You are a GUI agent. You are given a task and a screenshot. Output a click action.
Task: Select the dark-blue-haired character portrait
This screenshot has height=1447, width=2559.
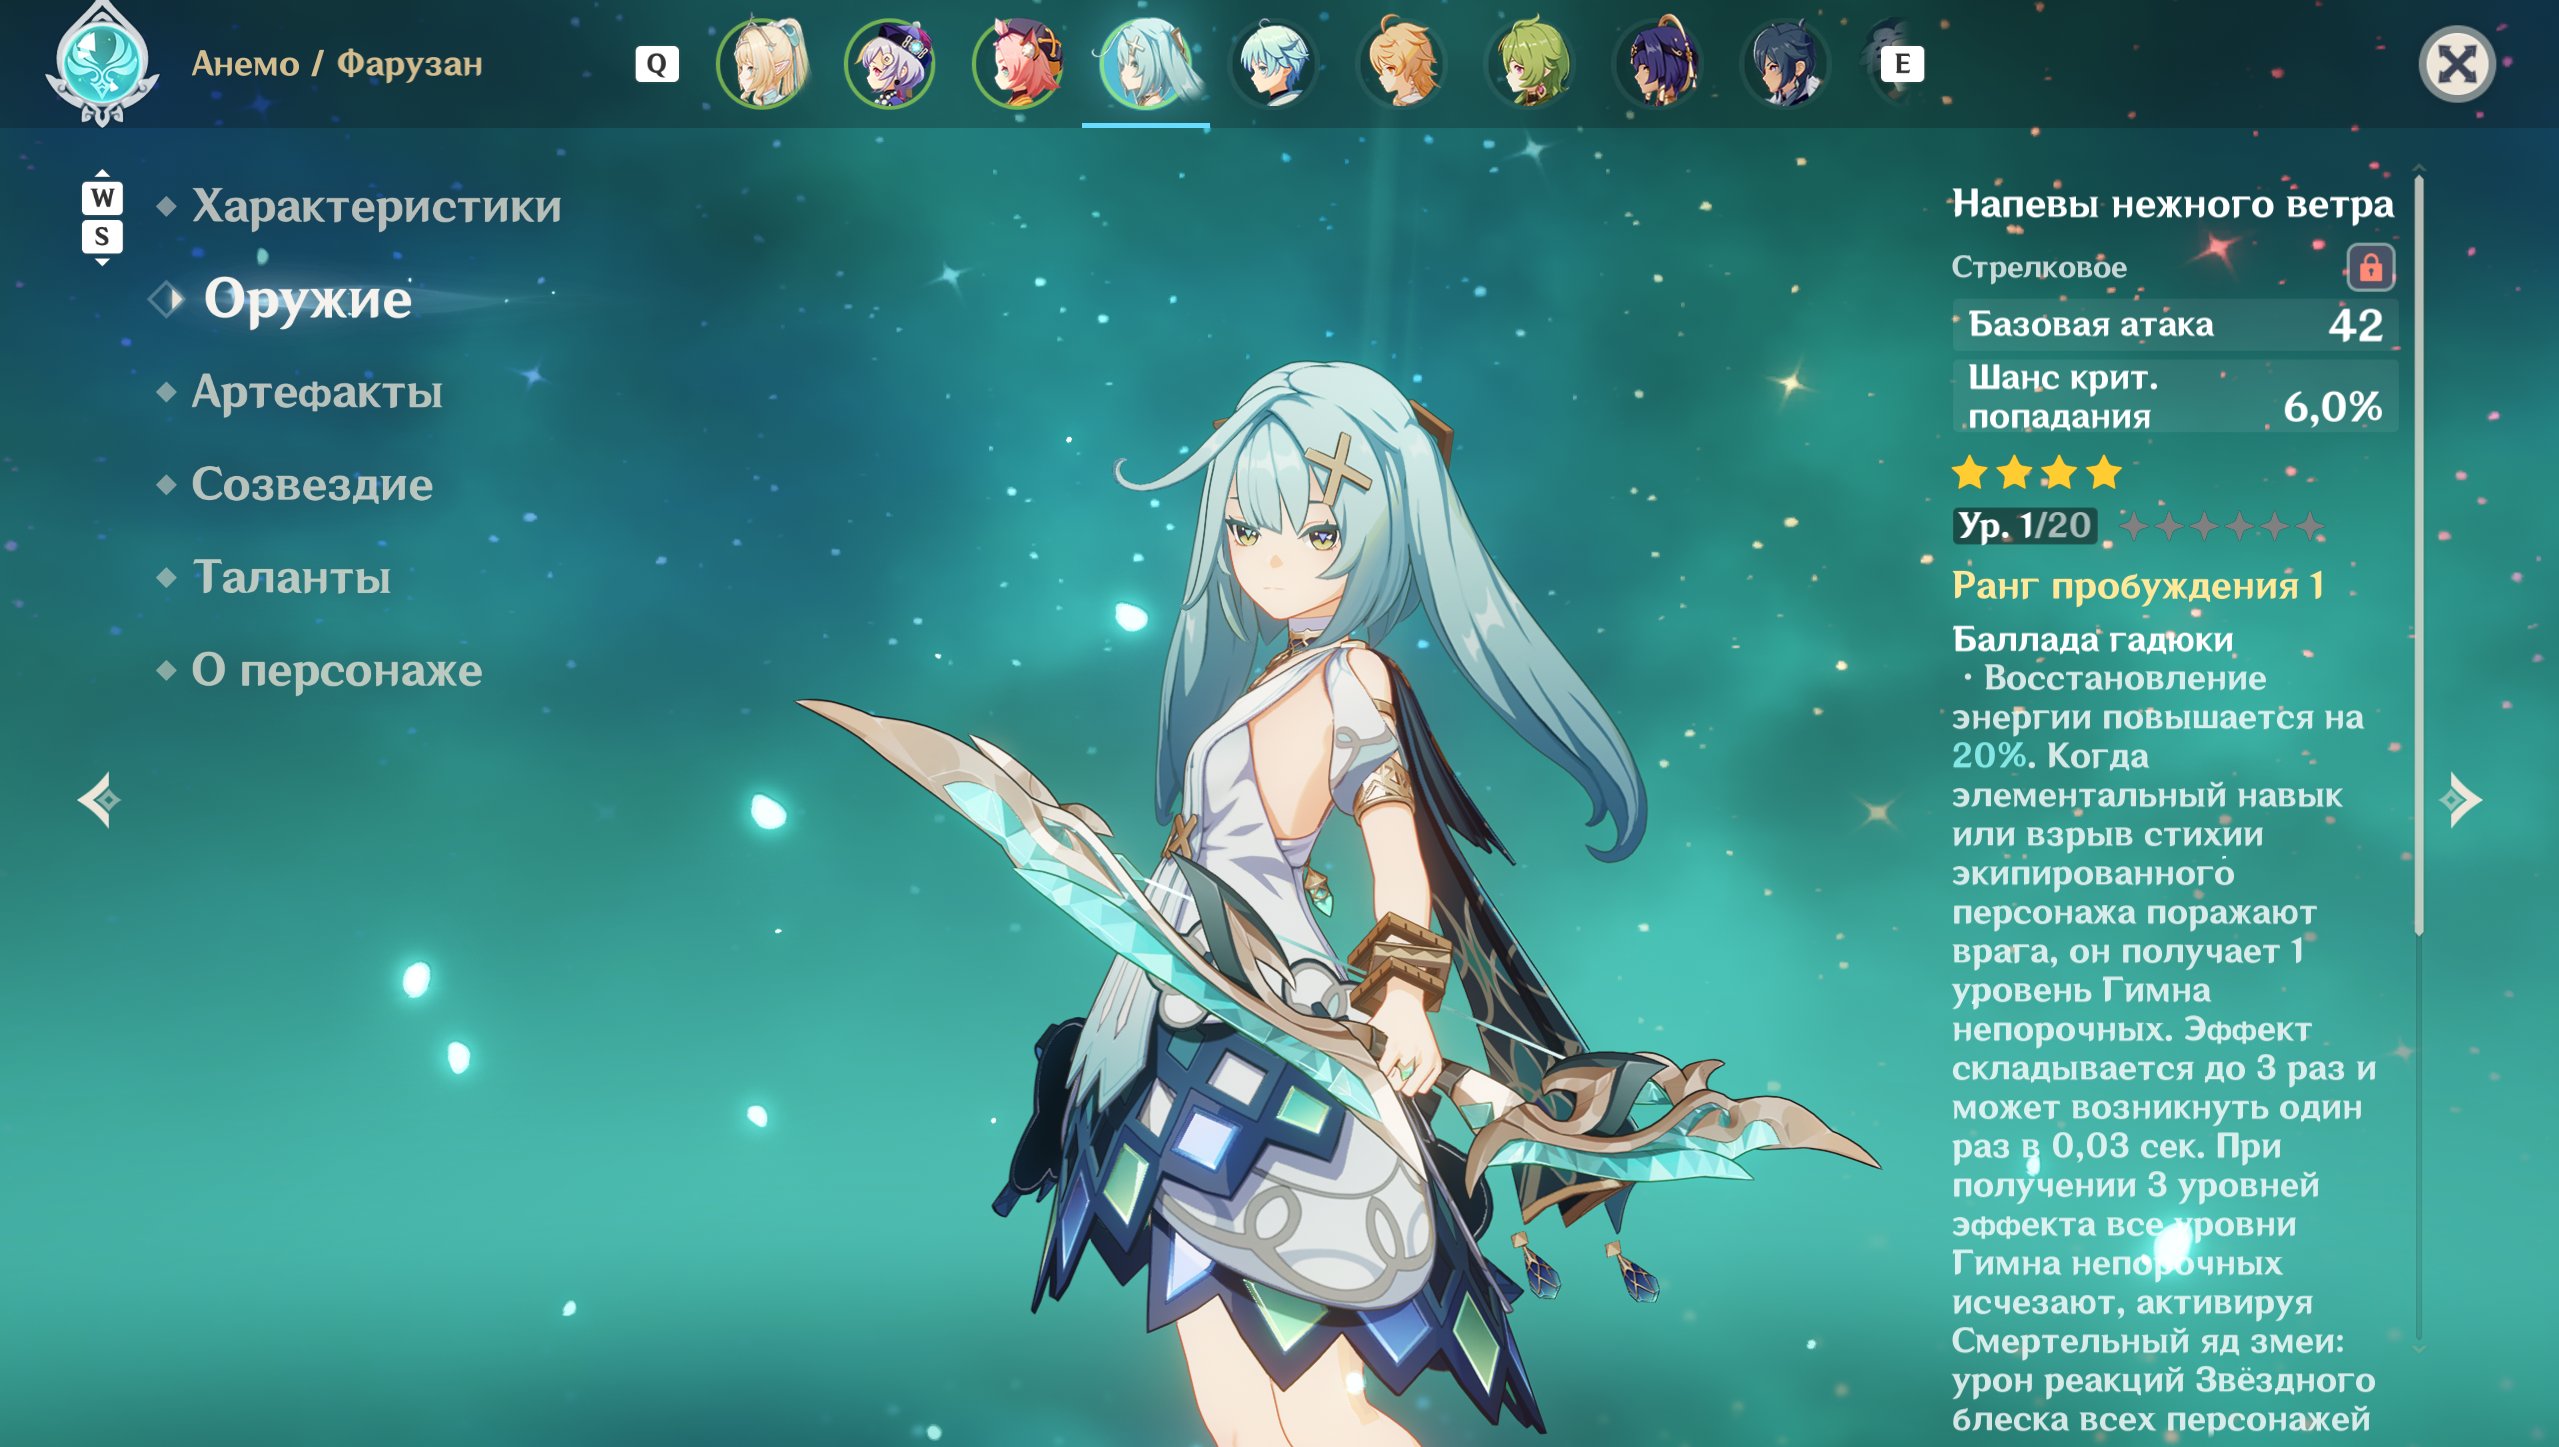click(1786, 64)
